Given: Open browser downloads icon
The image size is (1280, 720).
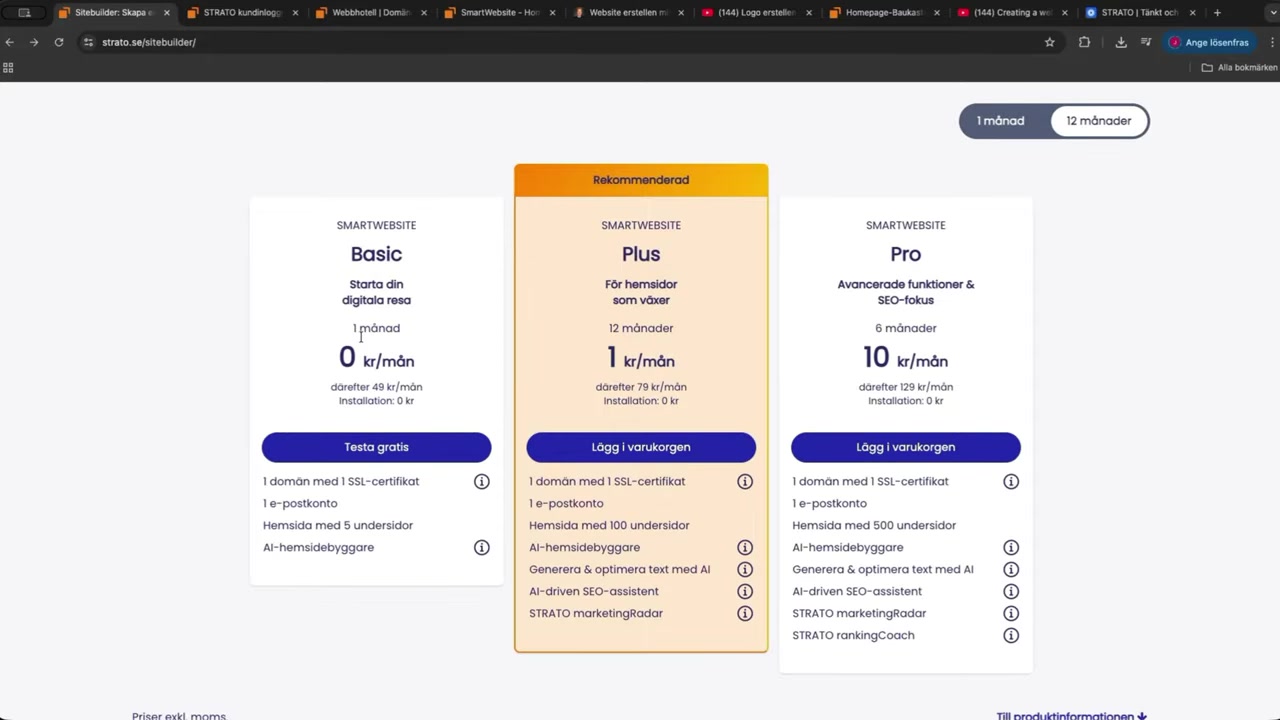Looking at the screenshot, I should coord(1120,42).
